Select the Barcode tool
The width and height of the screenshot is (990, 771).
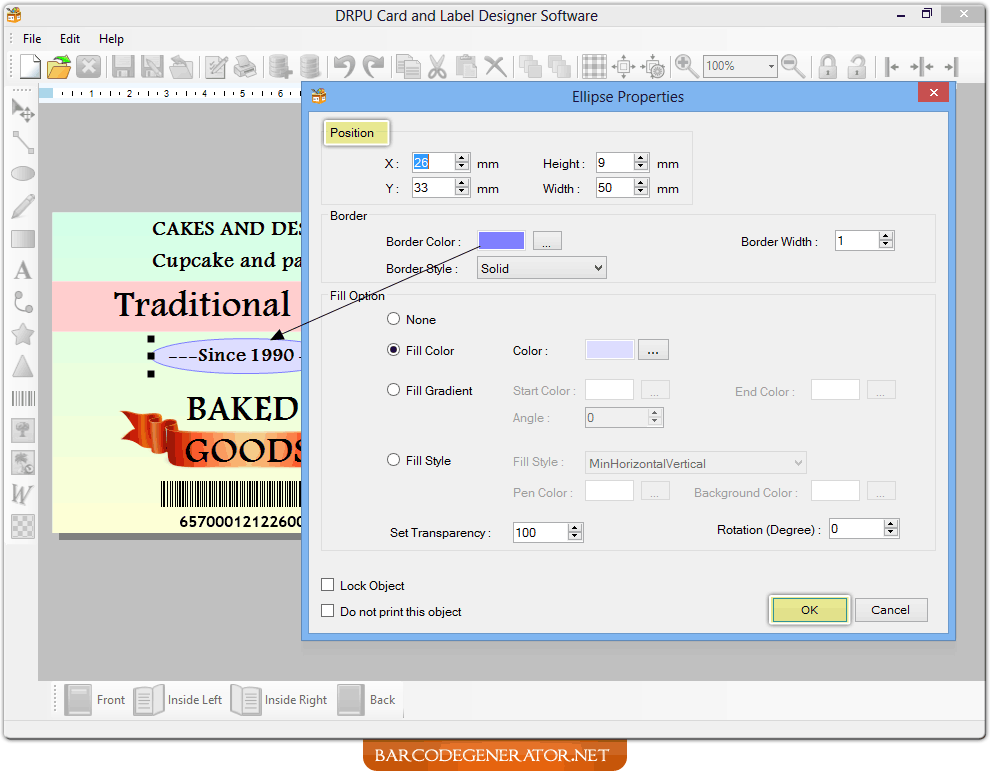click(x=22, y=397)
